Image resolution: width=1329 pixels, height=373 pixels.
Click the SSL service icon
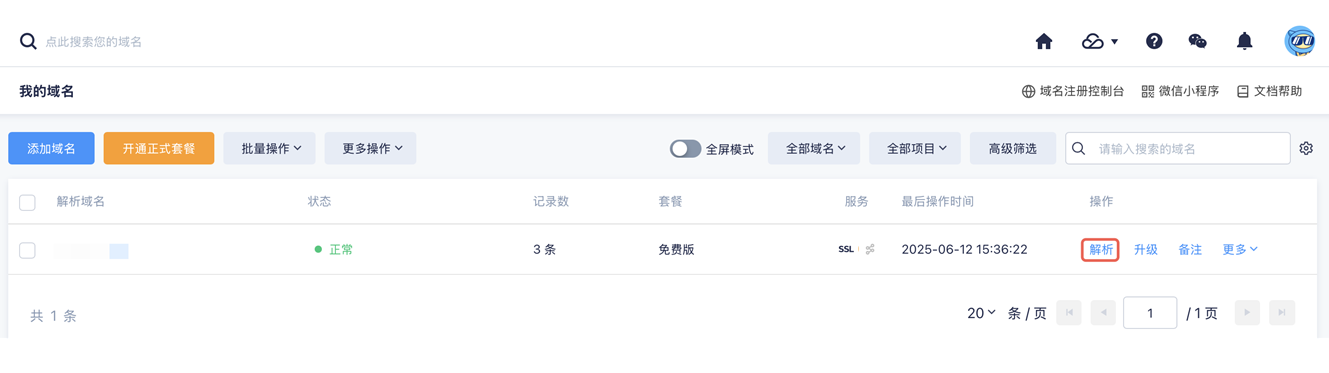click(x=846, y=249)
